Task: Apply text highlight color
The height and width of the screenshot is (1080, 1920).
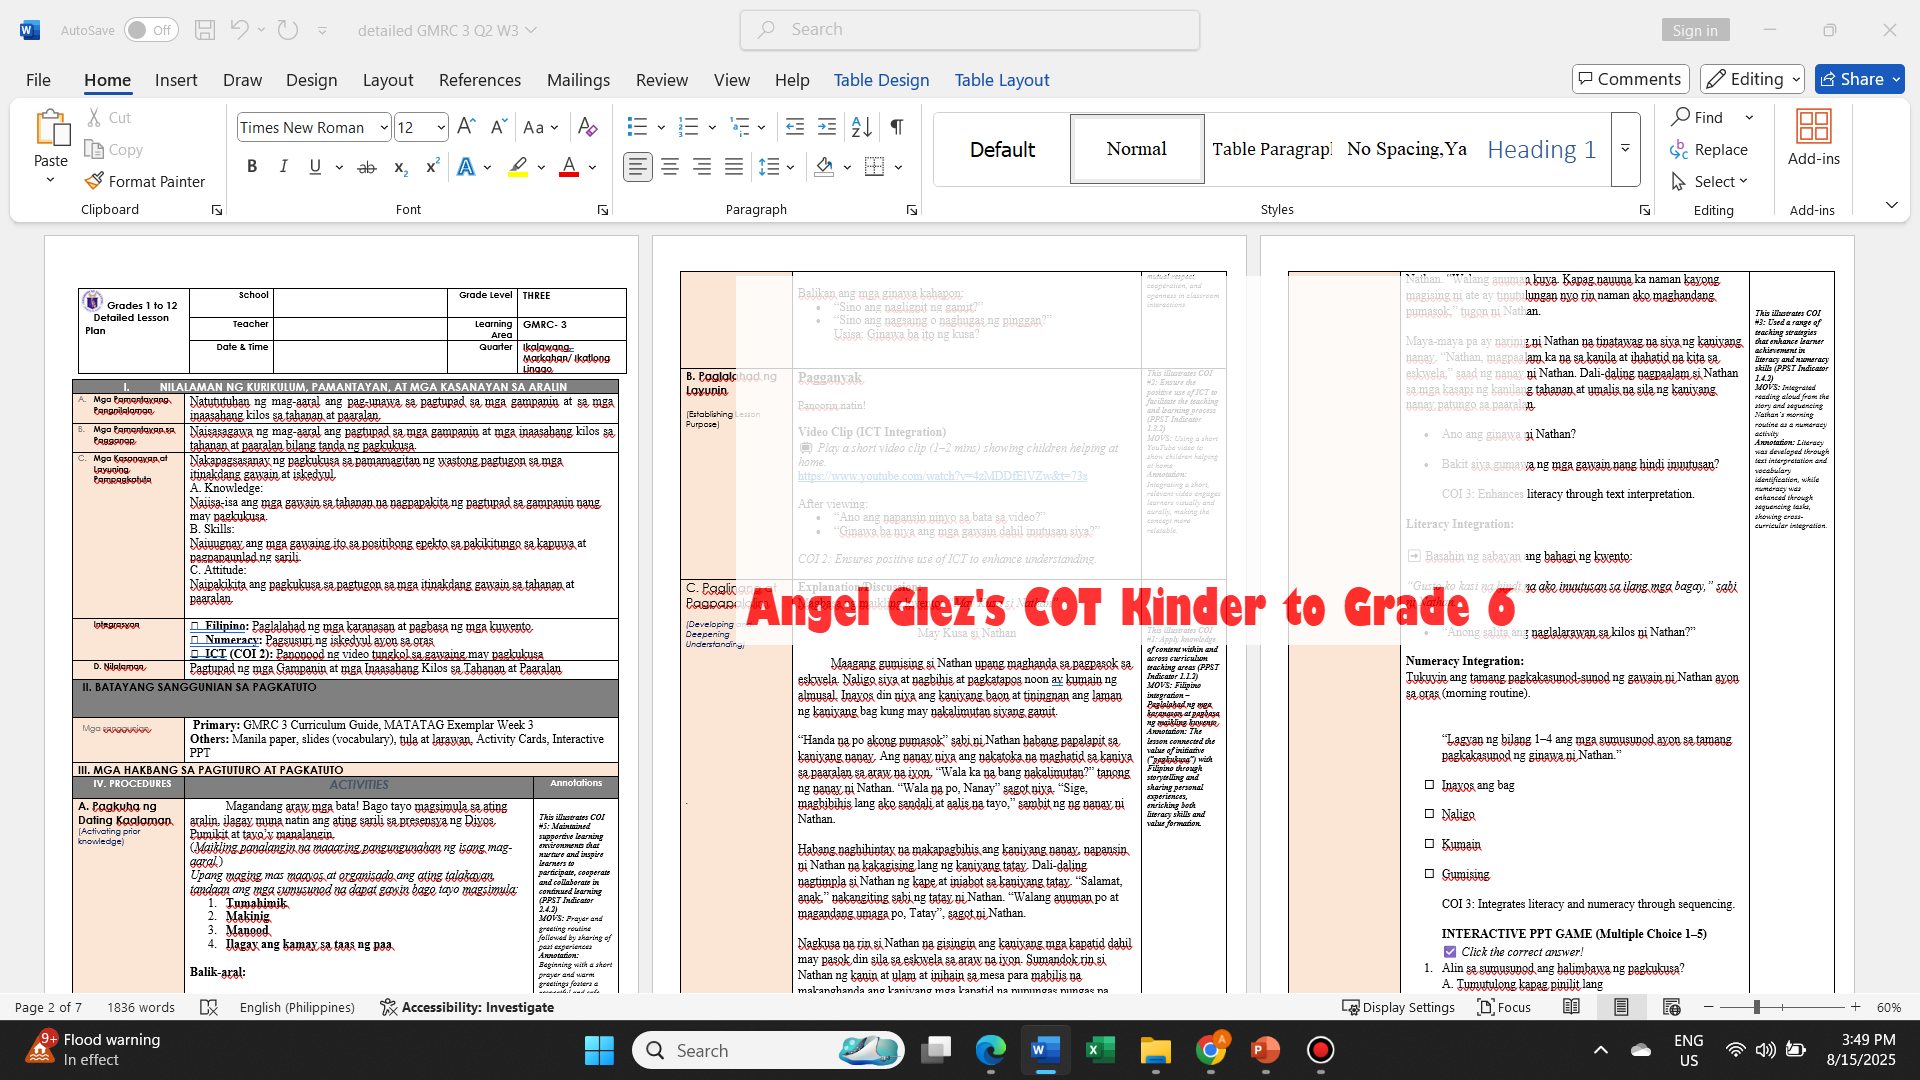Action: pyautogui.click(x=518, y=167)
